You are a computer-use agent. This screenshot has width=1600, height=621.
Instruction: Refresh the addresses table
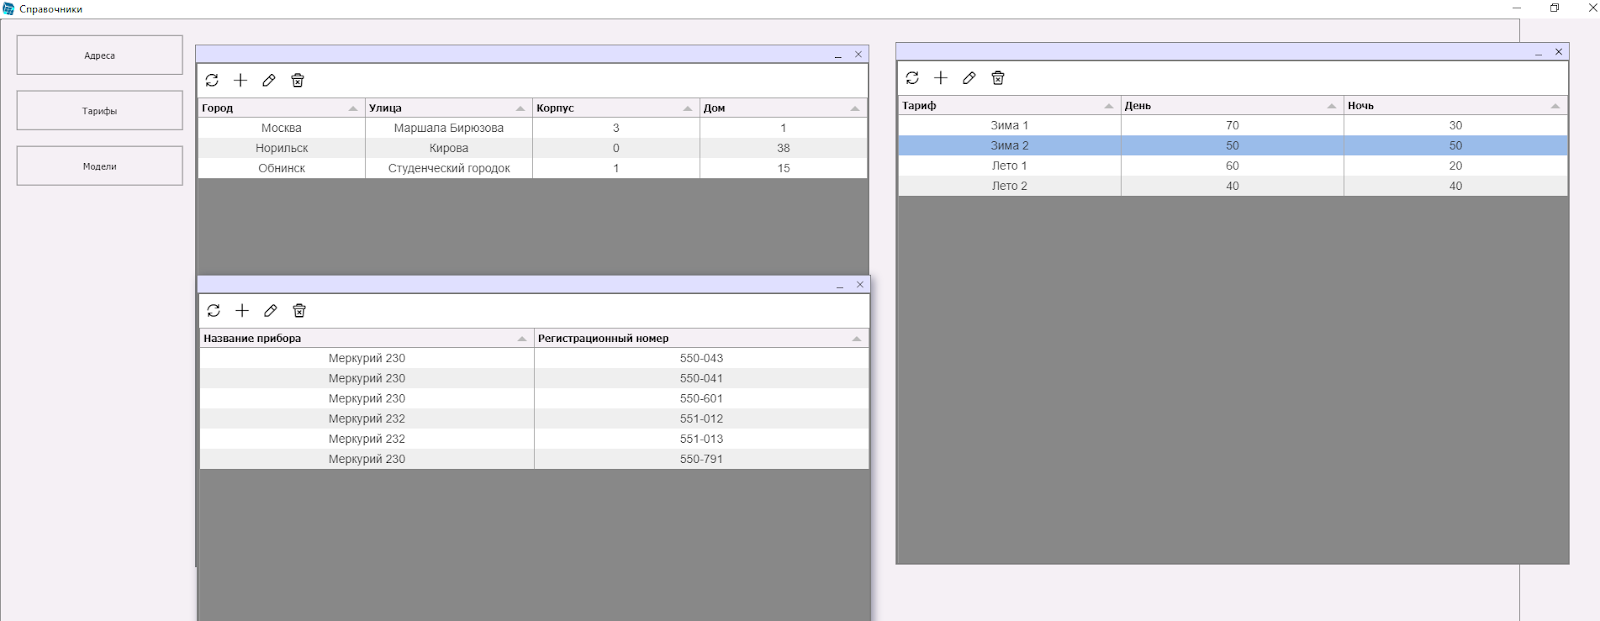(x=212, y=81)
